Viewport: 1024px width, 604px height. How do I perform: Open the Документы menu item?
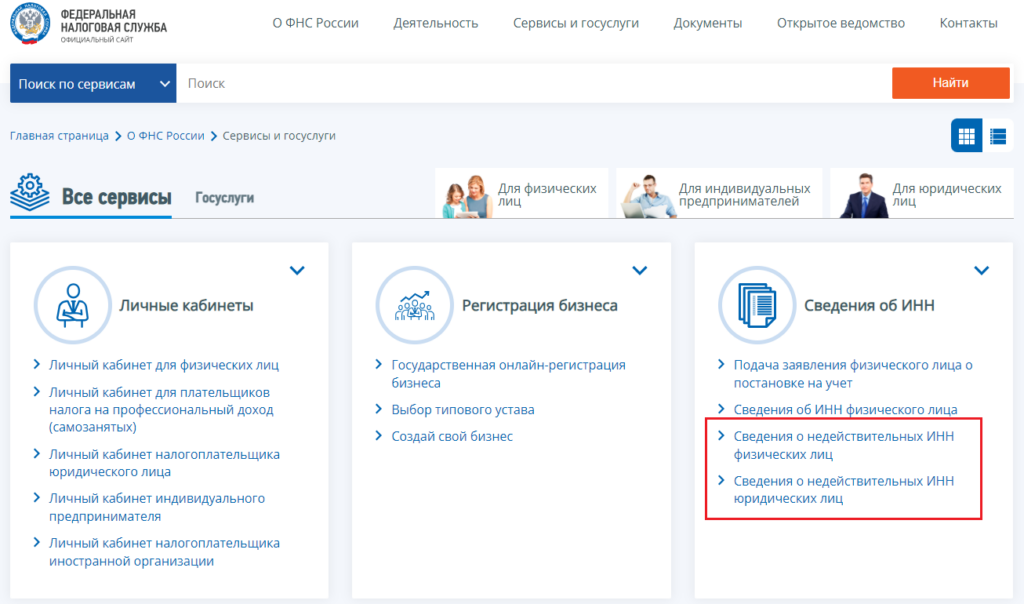coord(707,23)
